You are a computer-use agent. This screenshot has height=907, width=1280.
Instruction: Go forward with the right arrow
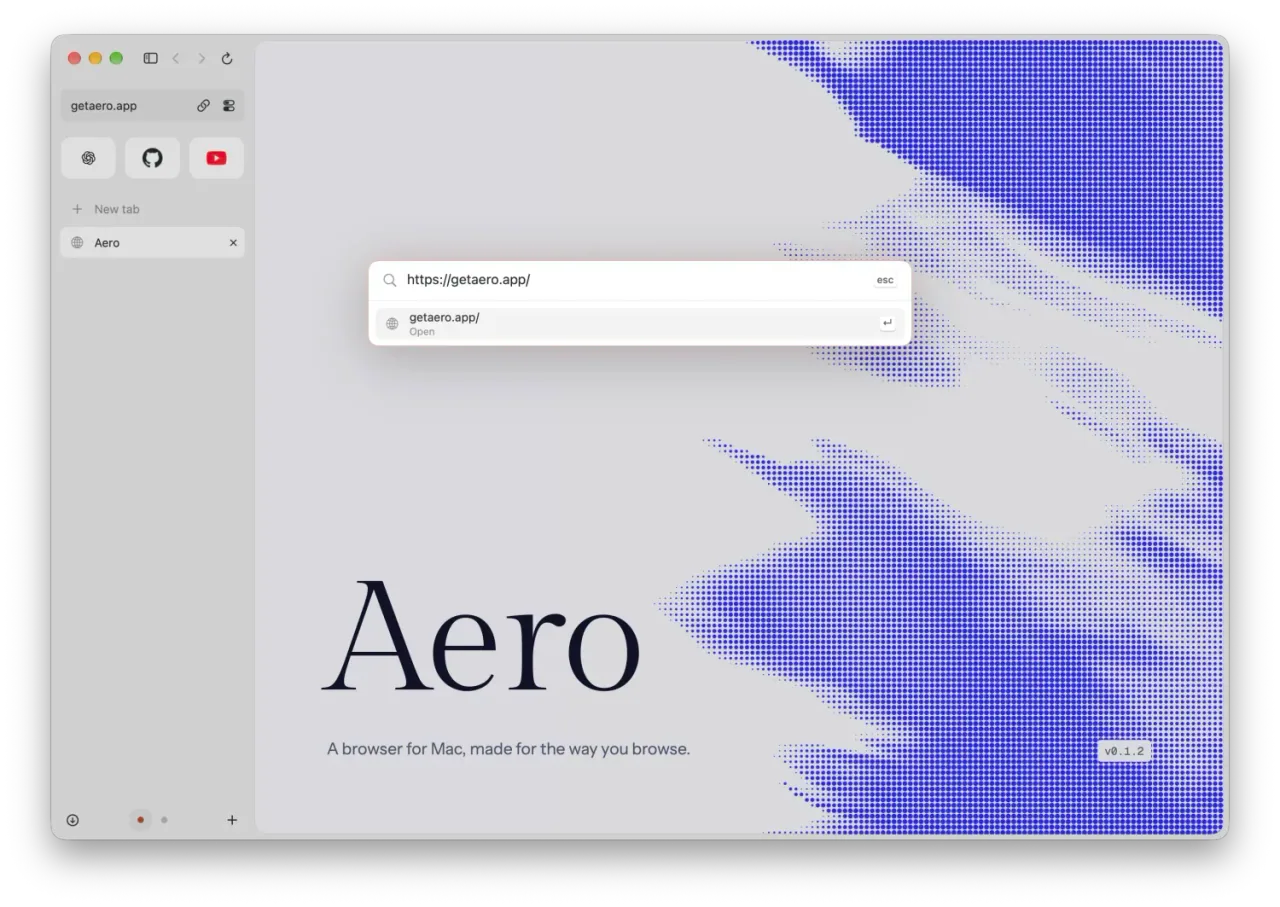click(201, 58)
